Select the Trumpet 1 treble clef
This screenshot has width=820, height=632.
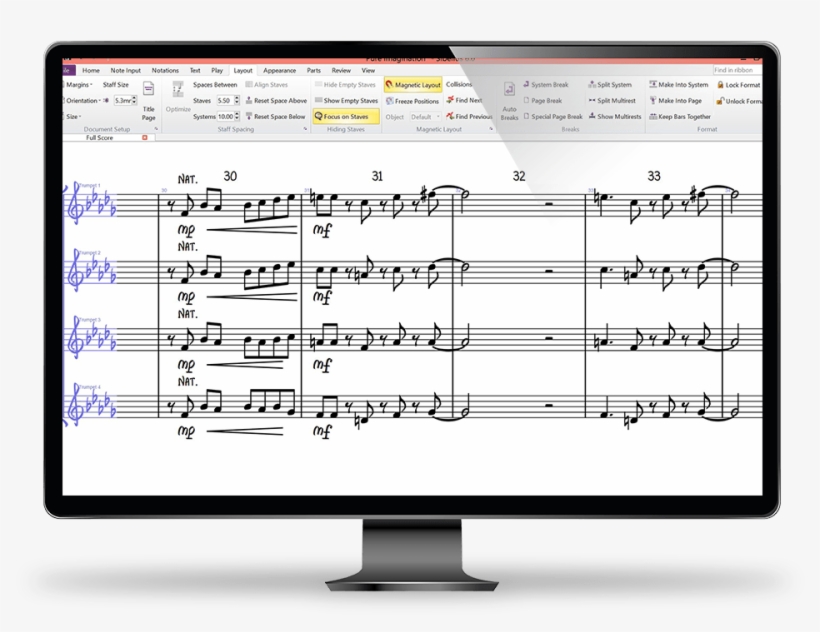tap(76, 203)
